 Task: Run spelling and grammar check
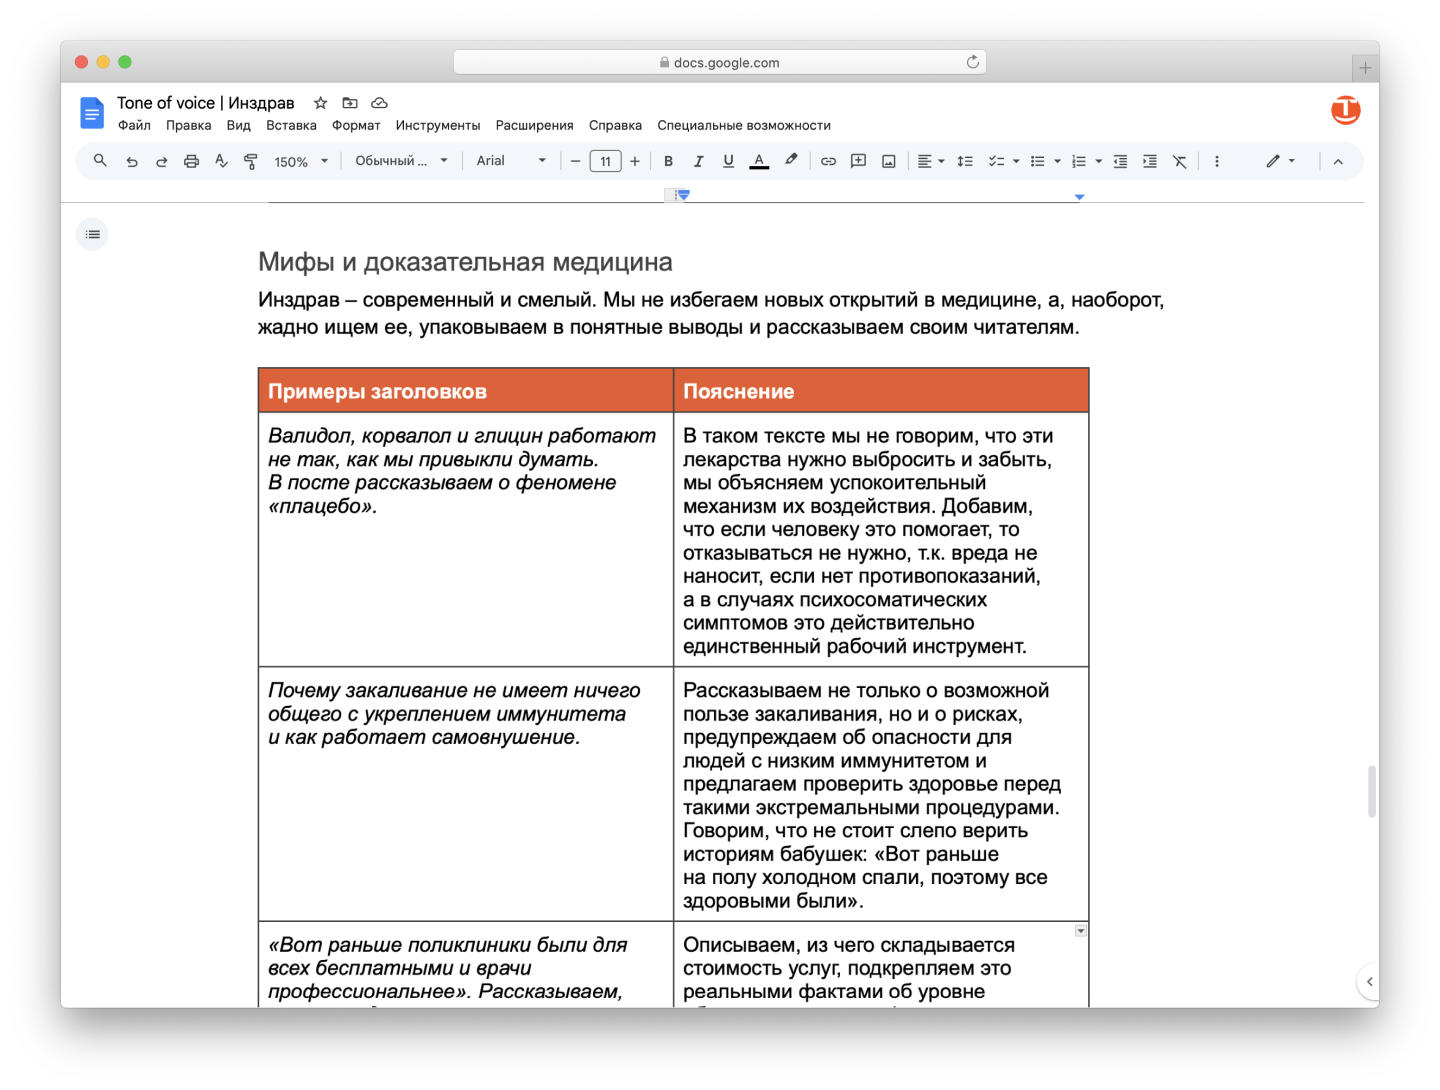click(x=221, y=161)
